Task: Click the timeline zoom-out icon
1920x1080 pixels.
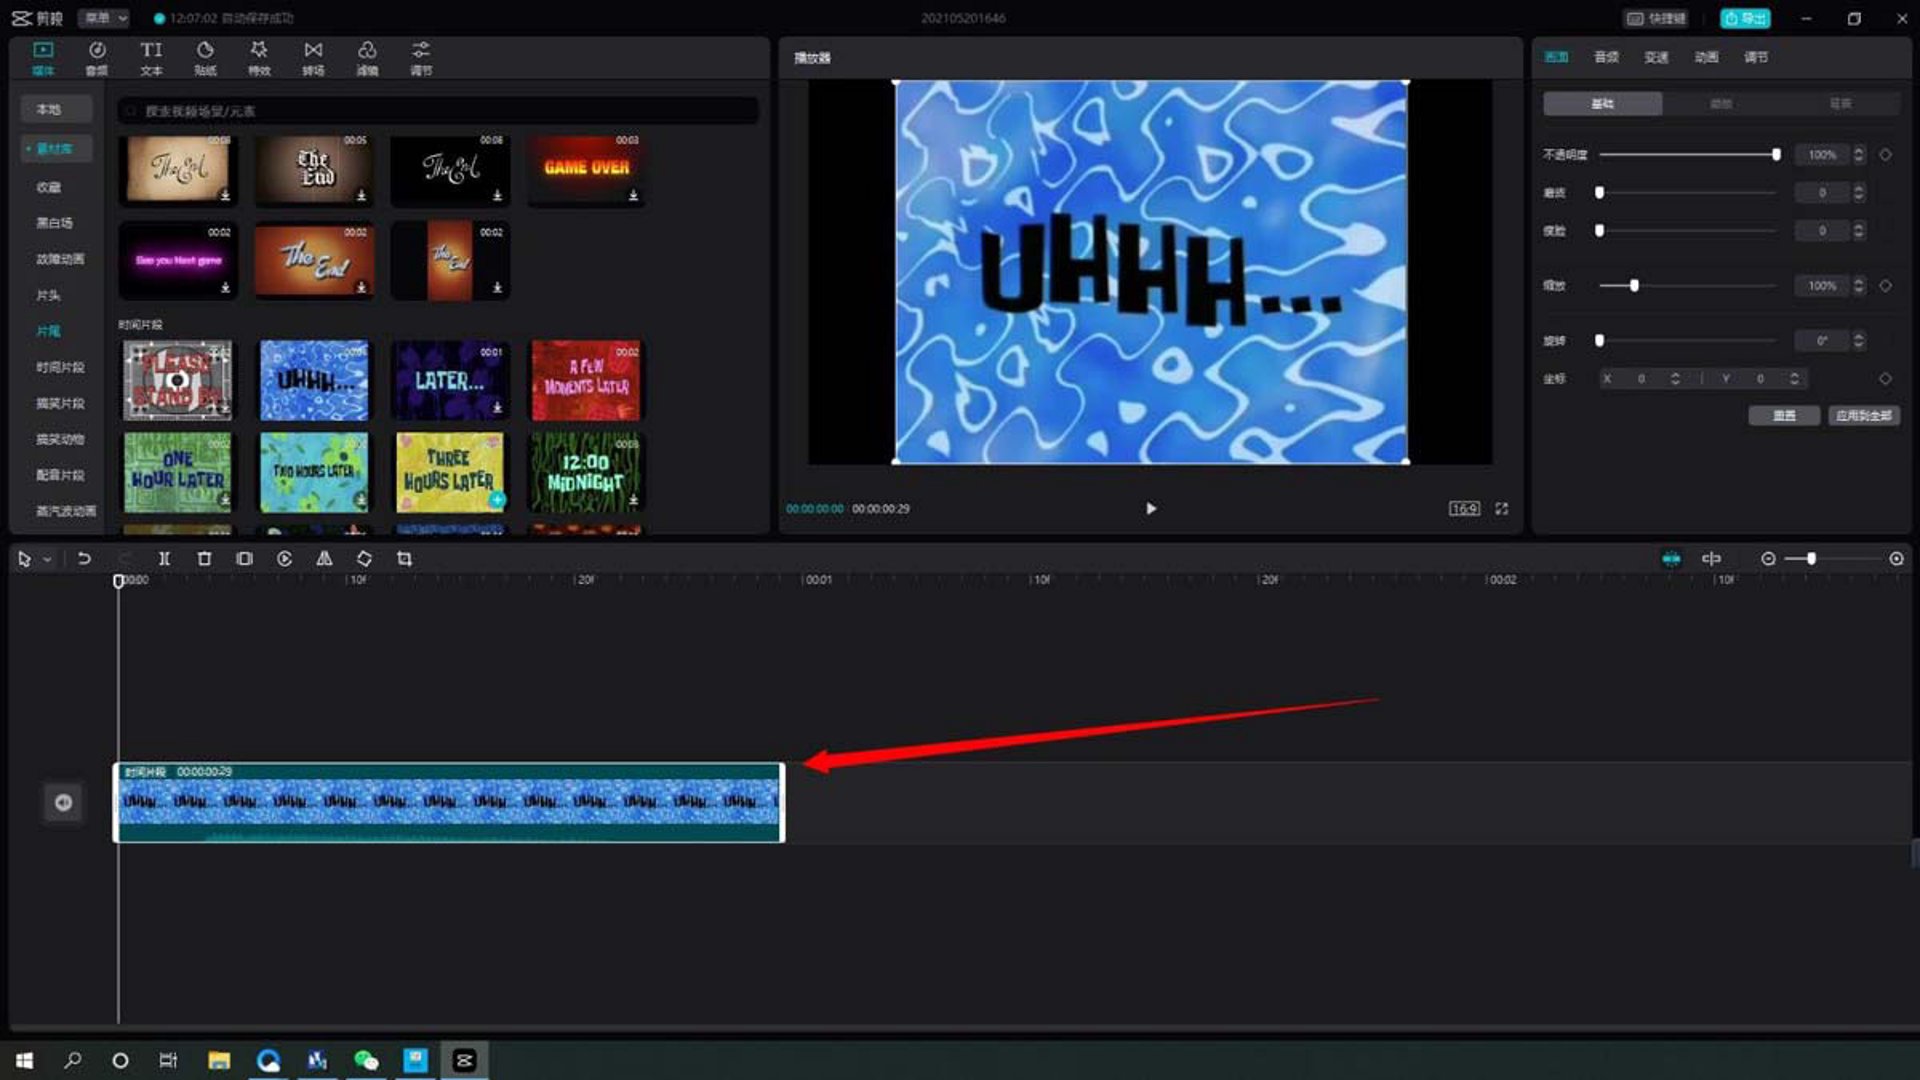Action: coord(1768,559)
